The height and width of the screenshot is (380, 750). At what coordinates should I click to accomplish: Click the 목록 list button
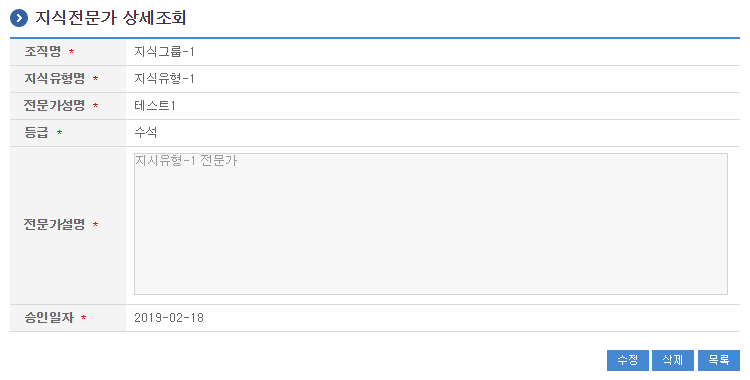718,360
